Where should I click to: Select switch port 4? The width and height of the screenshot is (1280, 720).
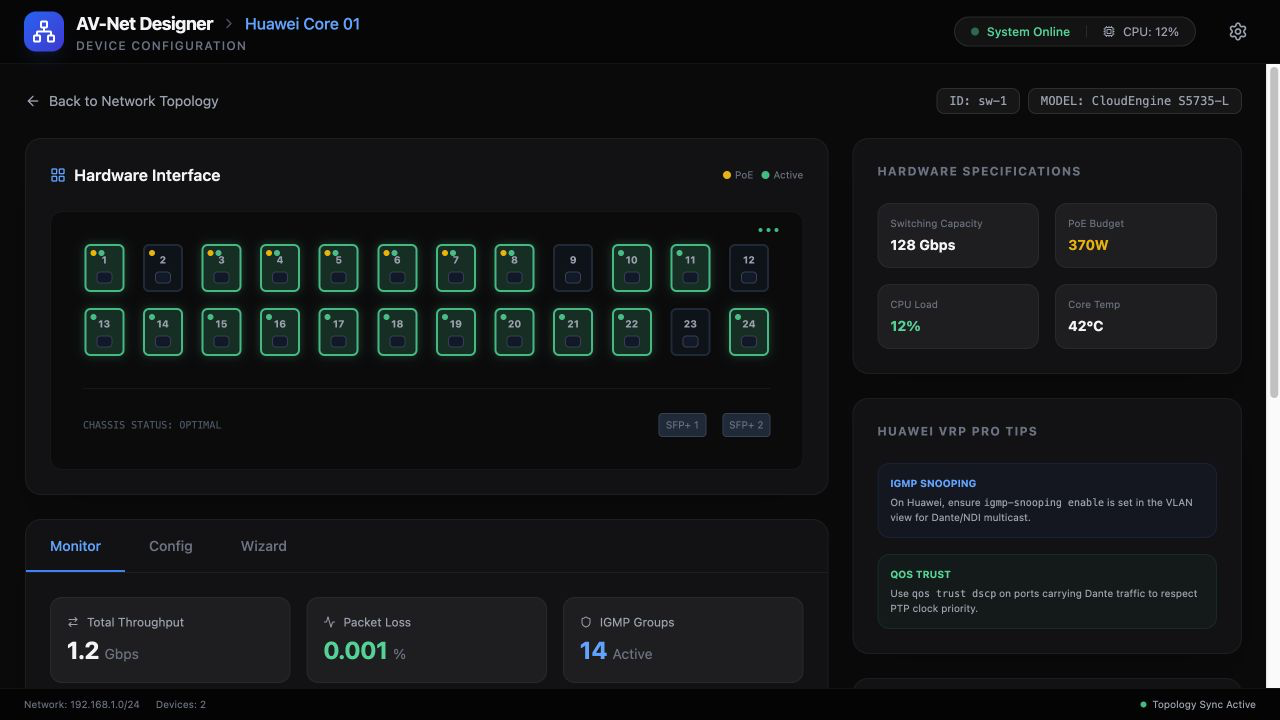point(280,268)
